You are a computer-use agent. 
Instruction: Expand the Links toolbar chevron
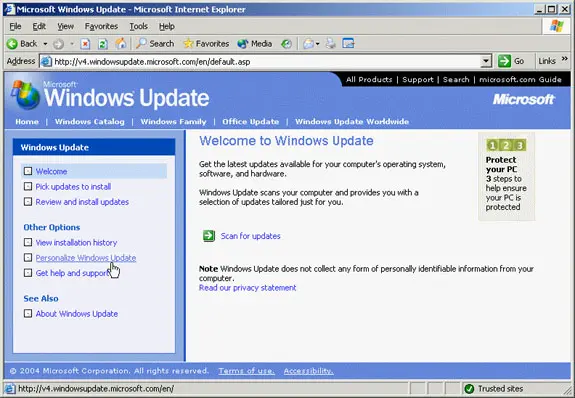(565, 59)
